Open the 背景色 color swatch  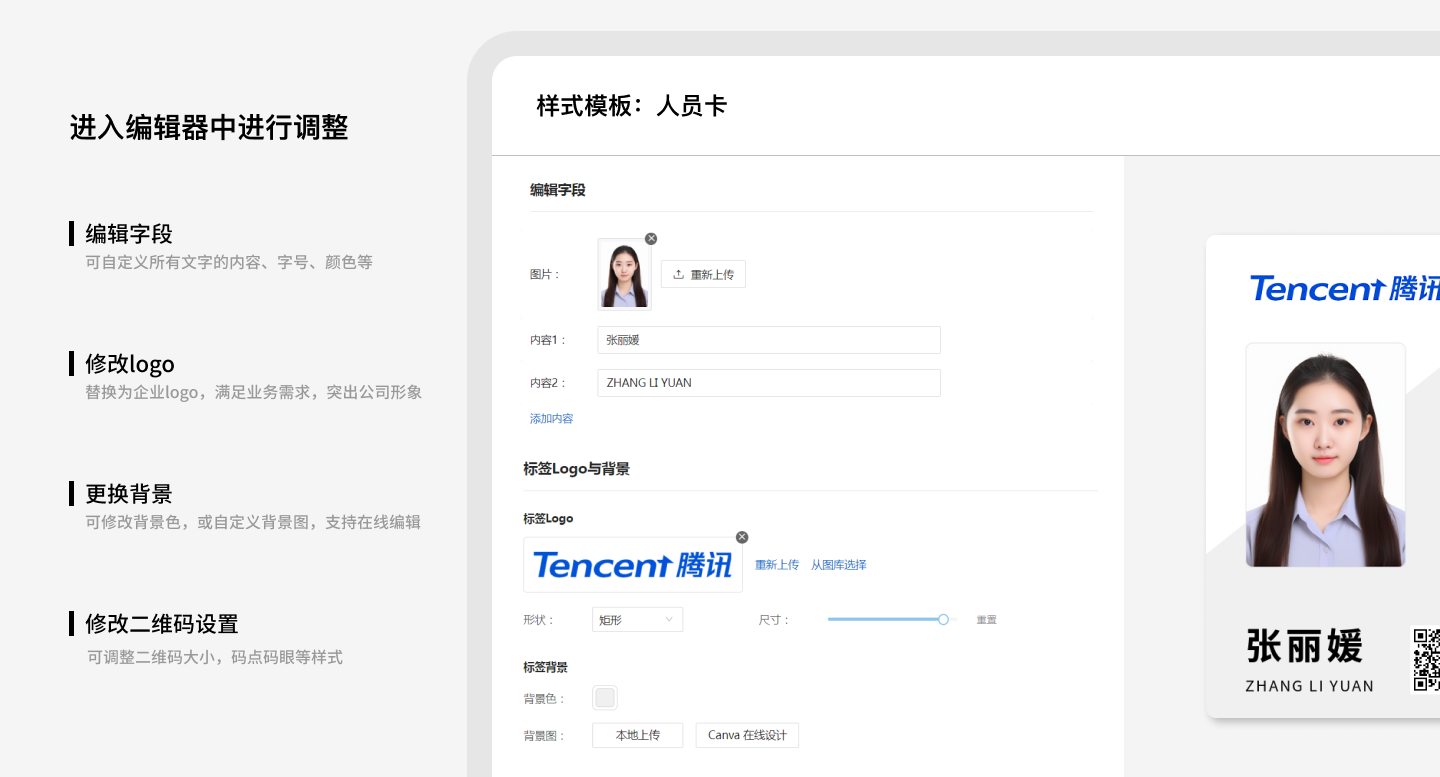(605, 698)
